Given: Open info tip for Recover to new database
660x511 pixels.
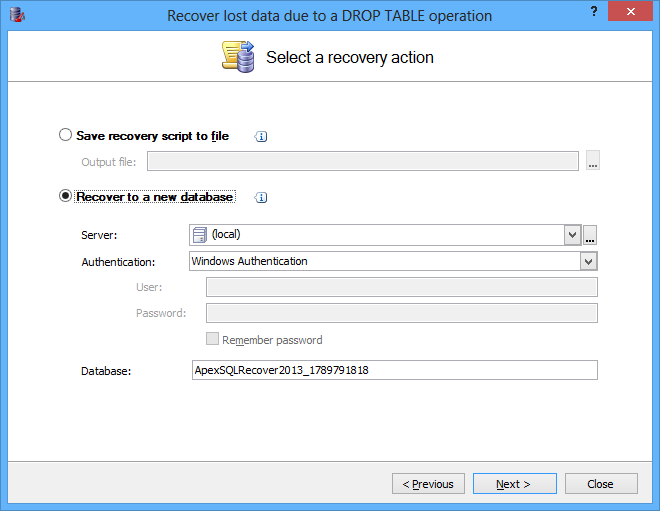Looking at the screenshot, I should [x=261, y=197].
